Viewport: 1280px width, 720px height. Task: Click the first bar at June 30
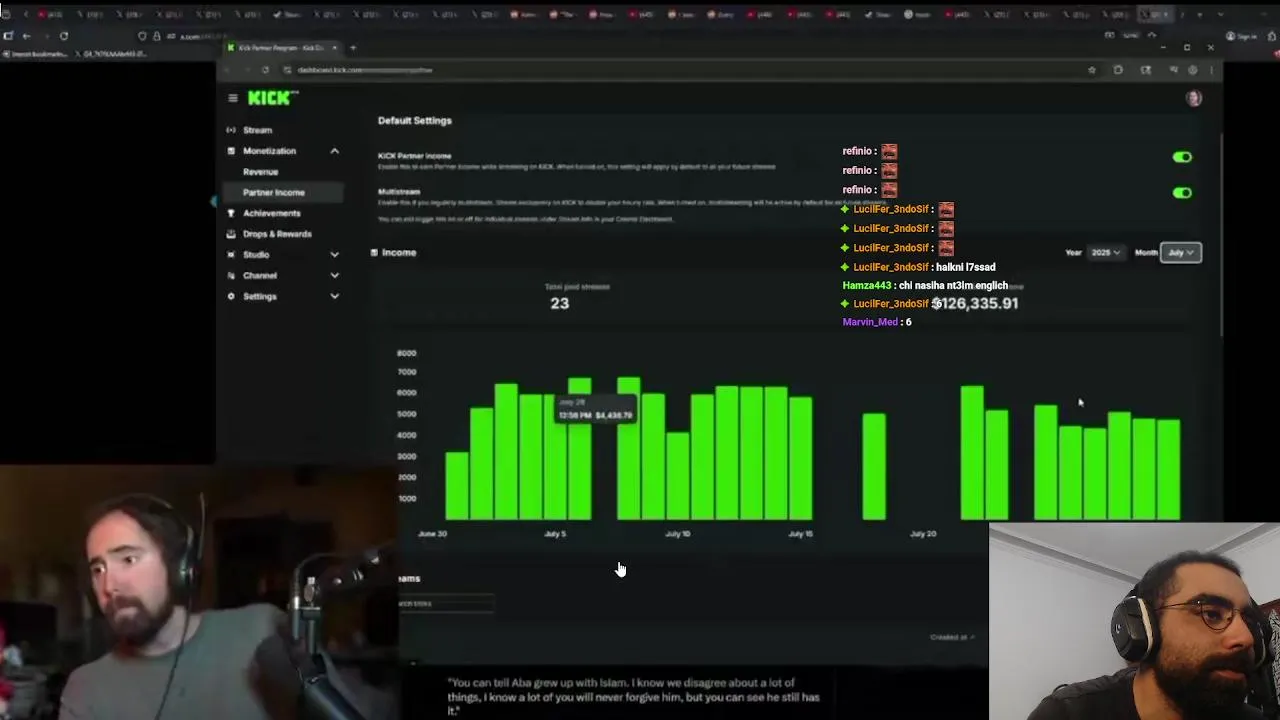457,487
